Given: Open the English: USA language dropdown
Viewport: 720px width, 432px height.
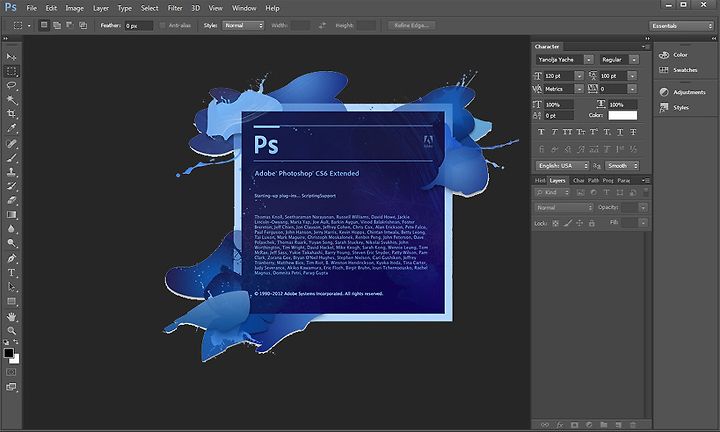Looking at the screenshot, I should click(562, 166).
